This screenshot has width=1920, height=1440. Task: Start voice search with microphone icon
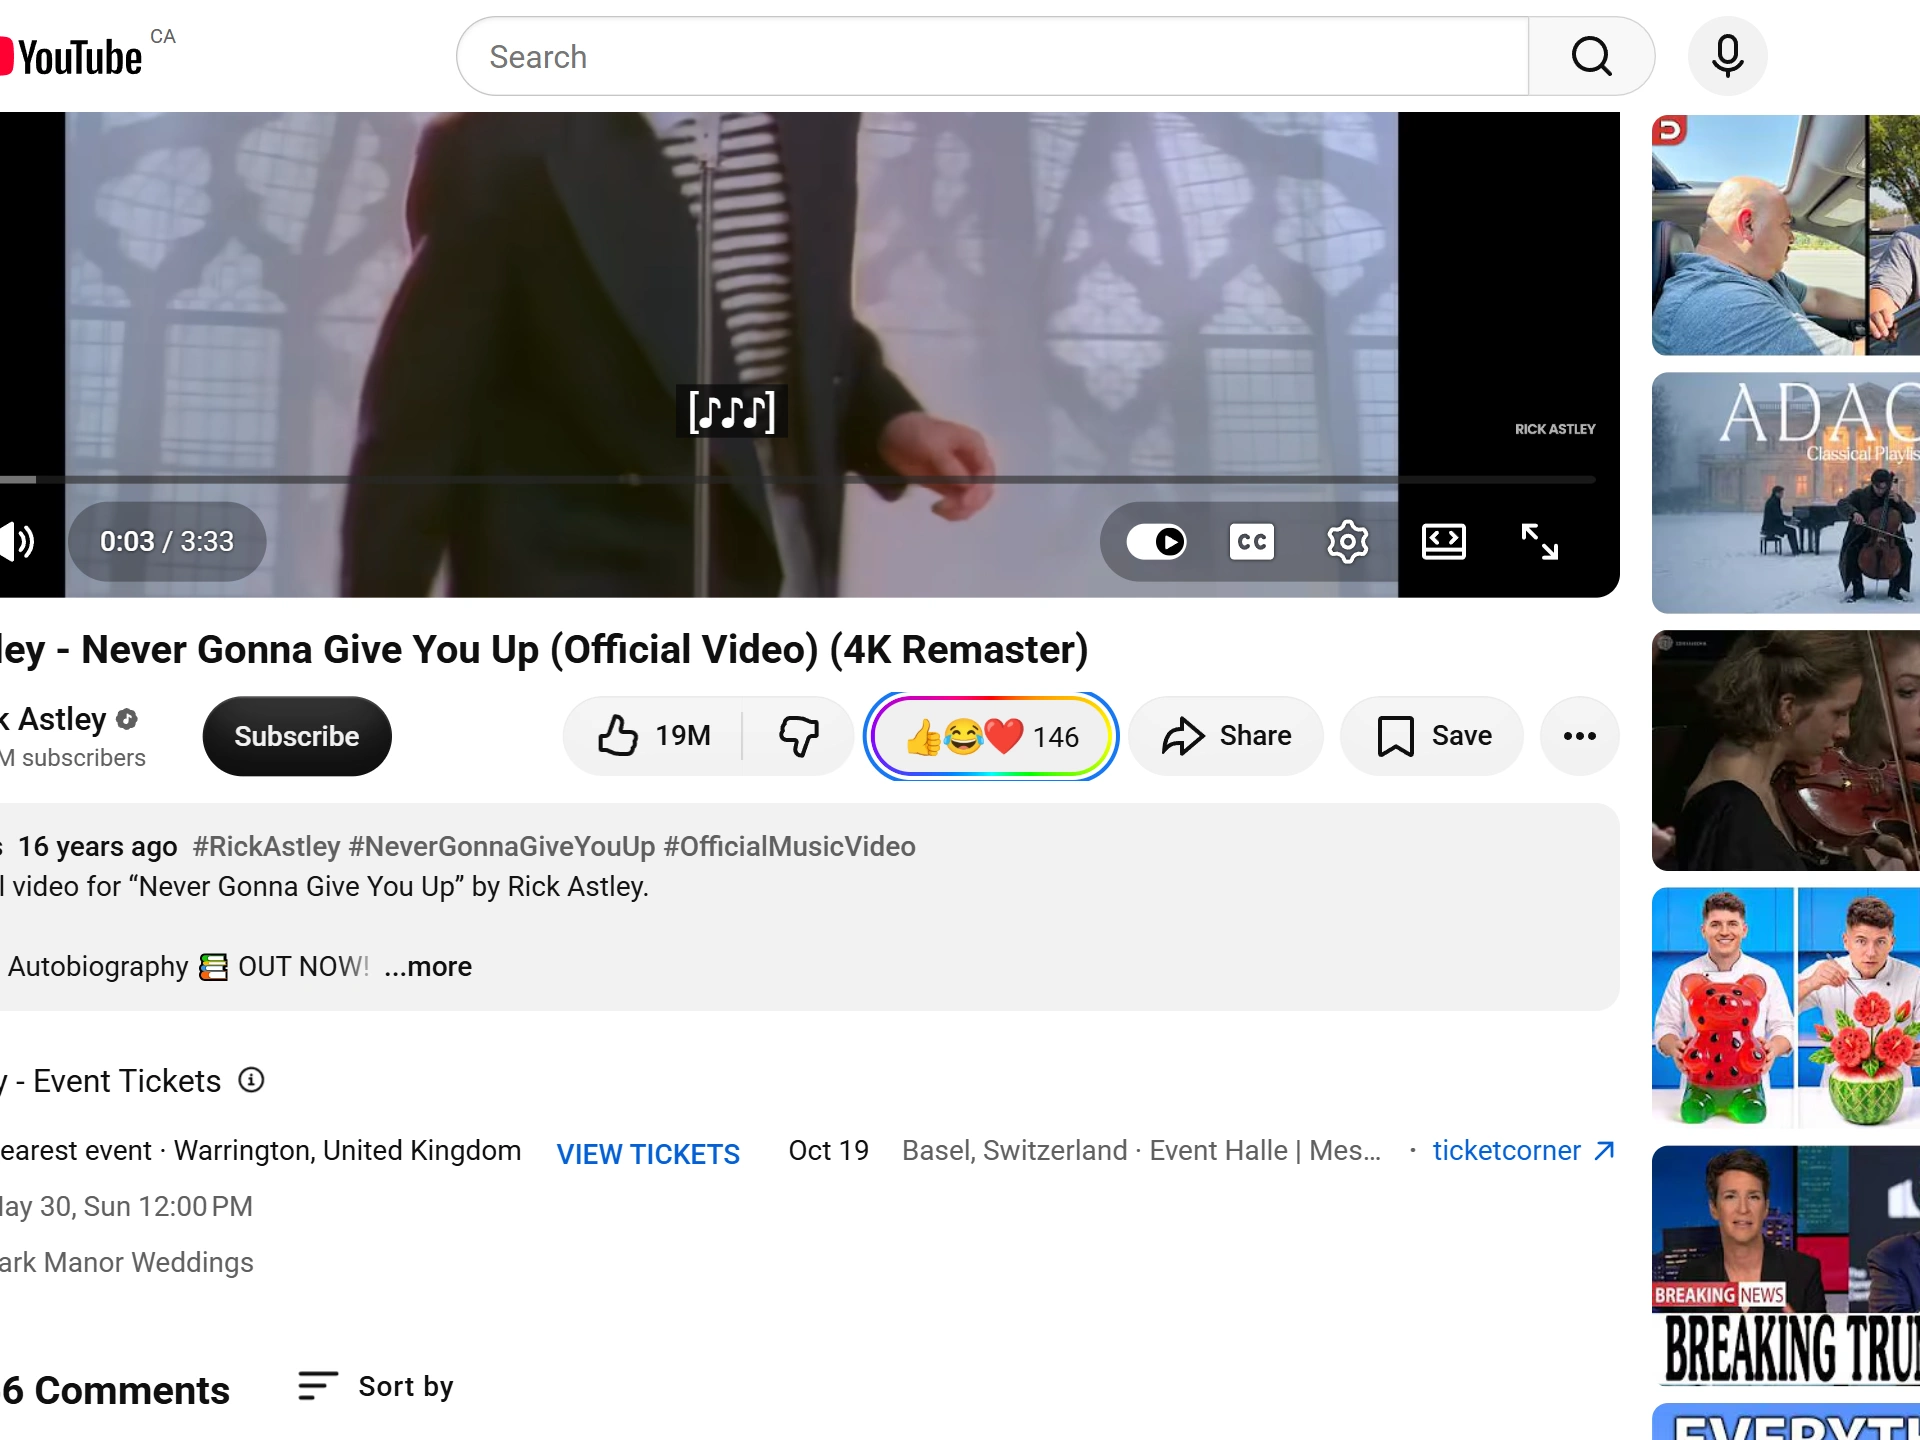click(x=1727, y=56)
